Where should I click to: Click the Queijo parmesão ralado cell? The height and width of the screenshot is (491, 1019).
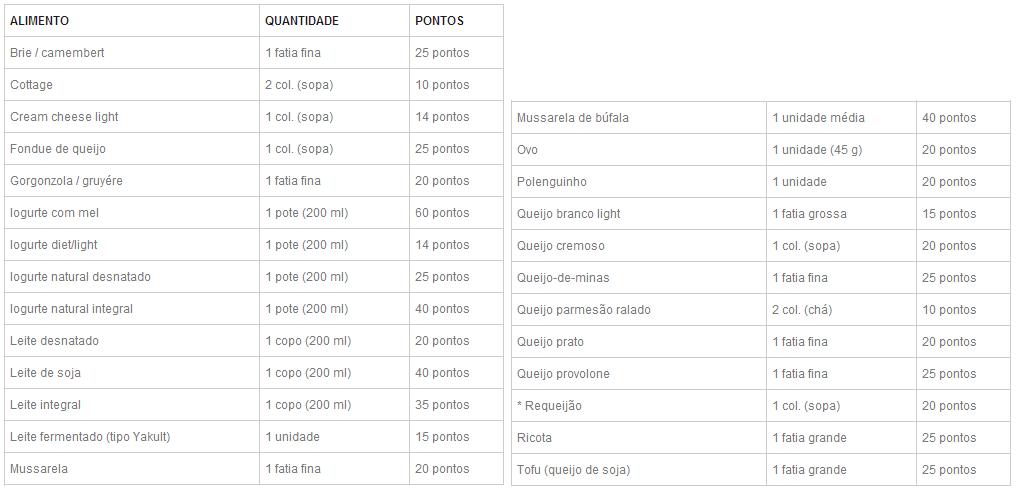pos(584,310)
